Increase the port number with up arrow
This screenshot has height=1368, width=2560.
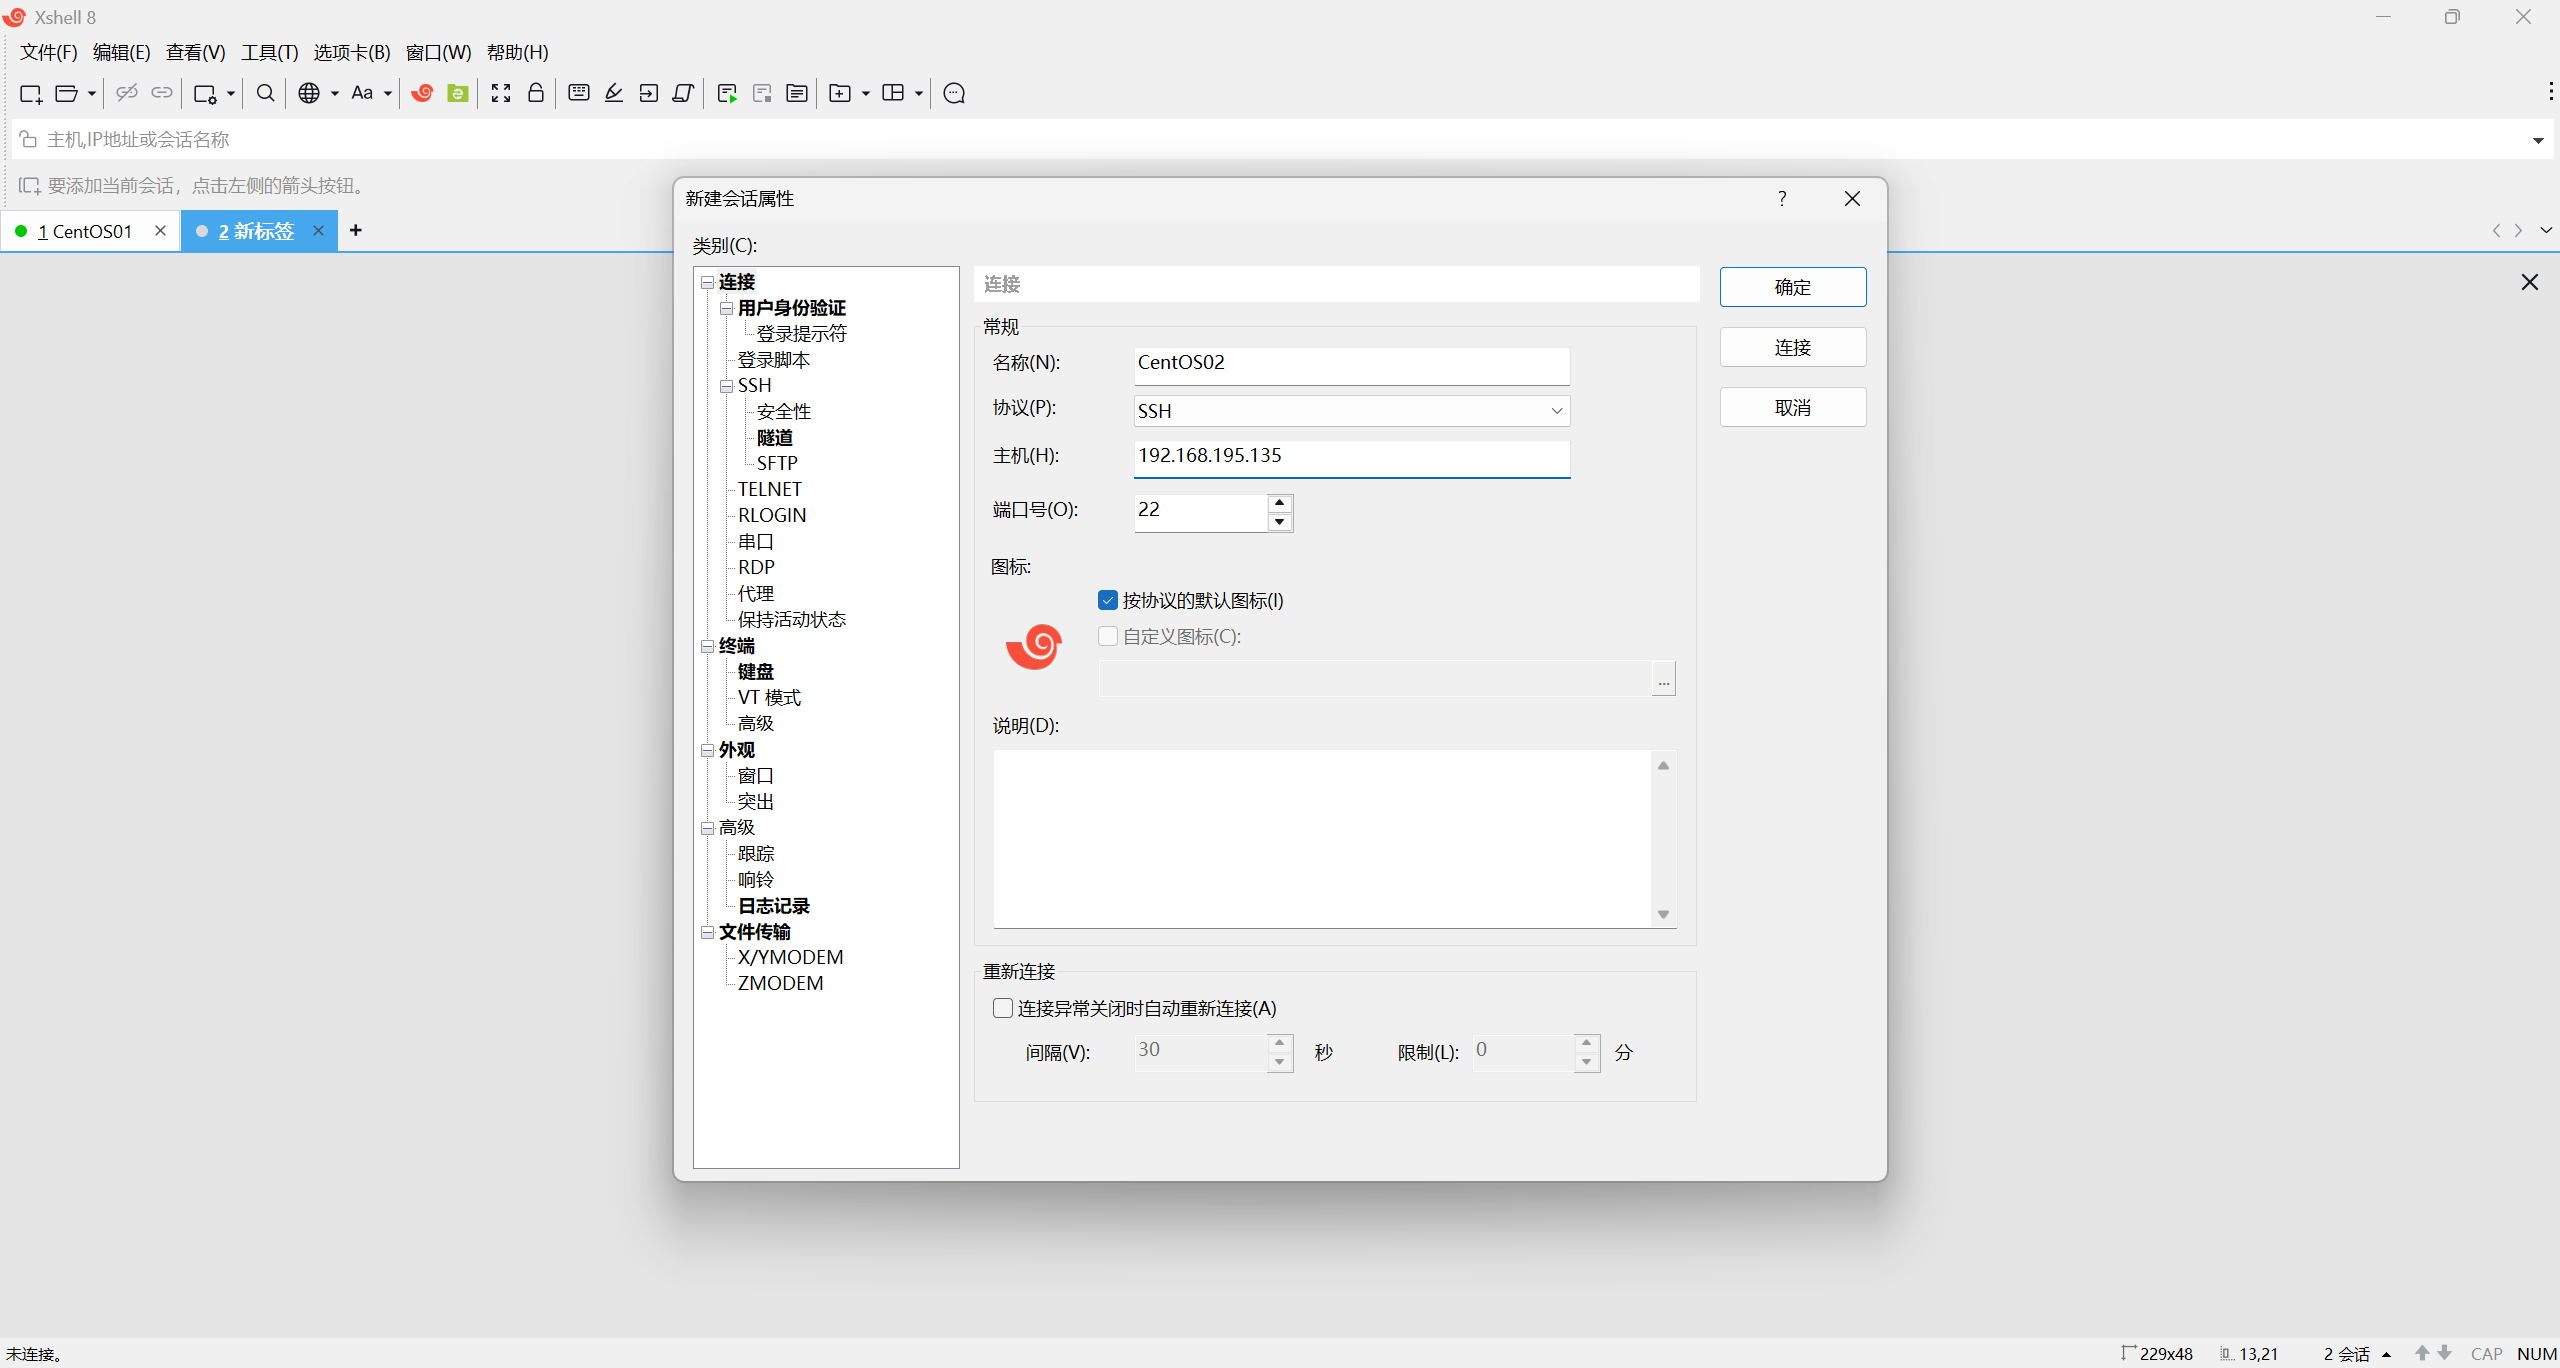coord(1280,502)
